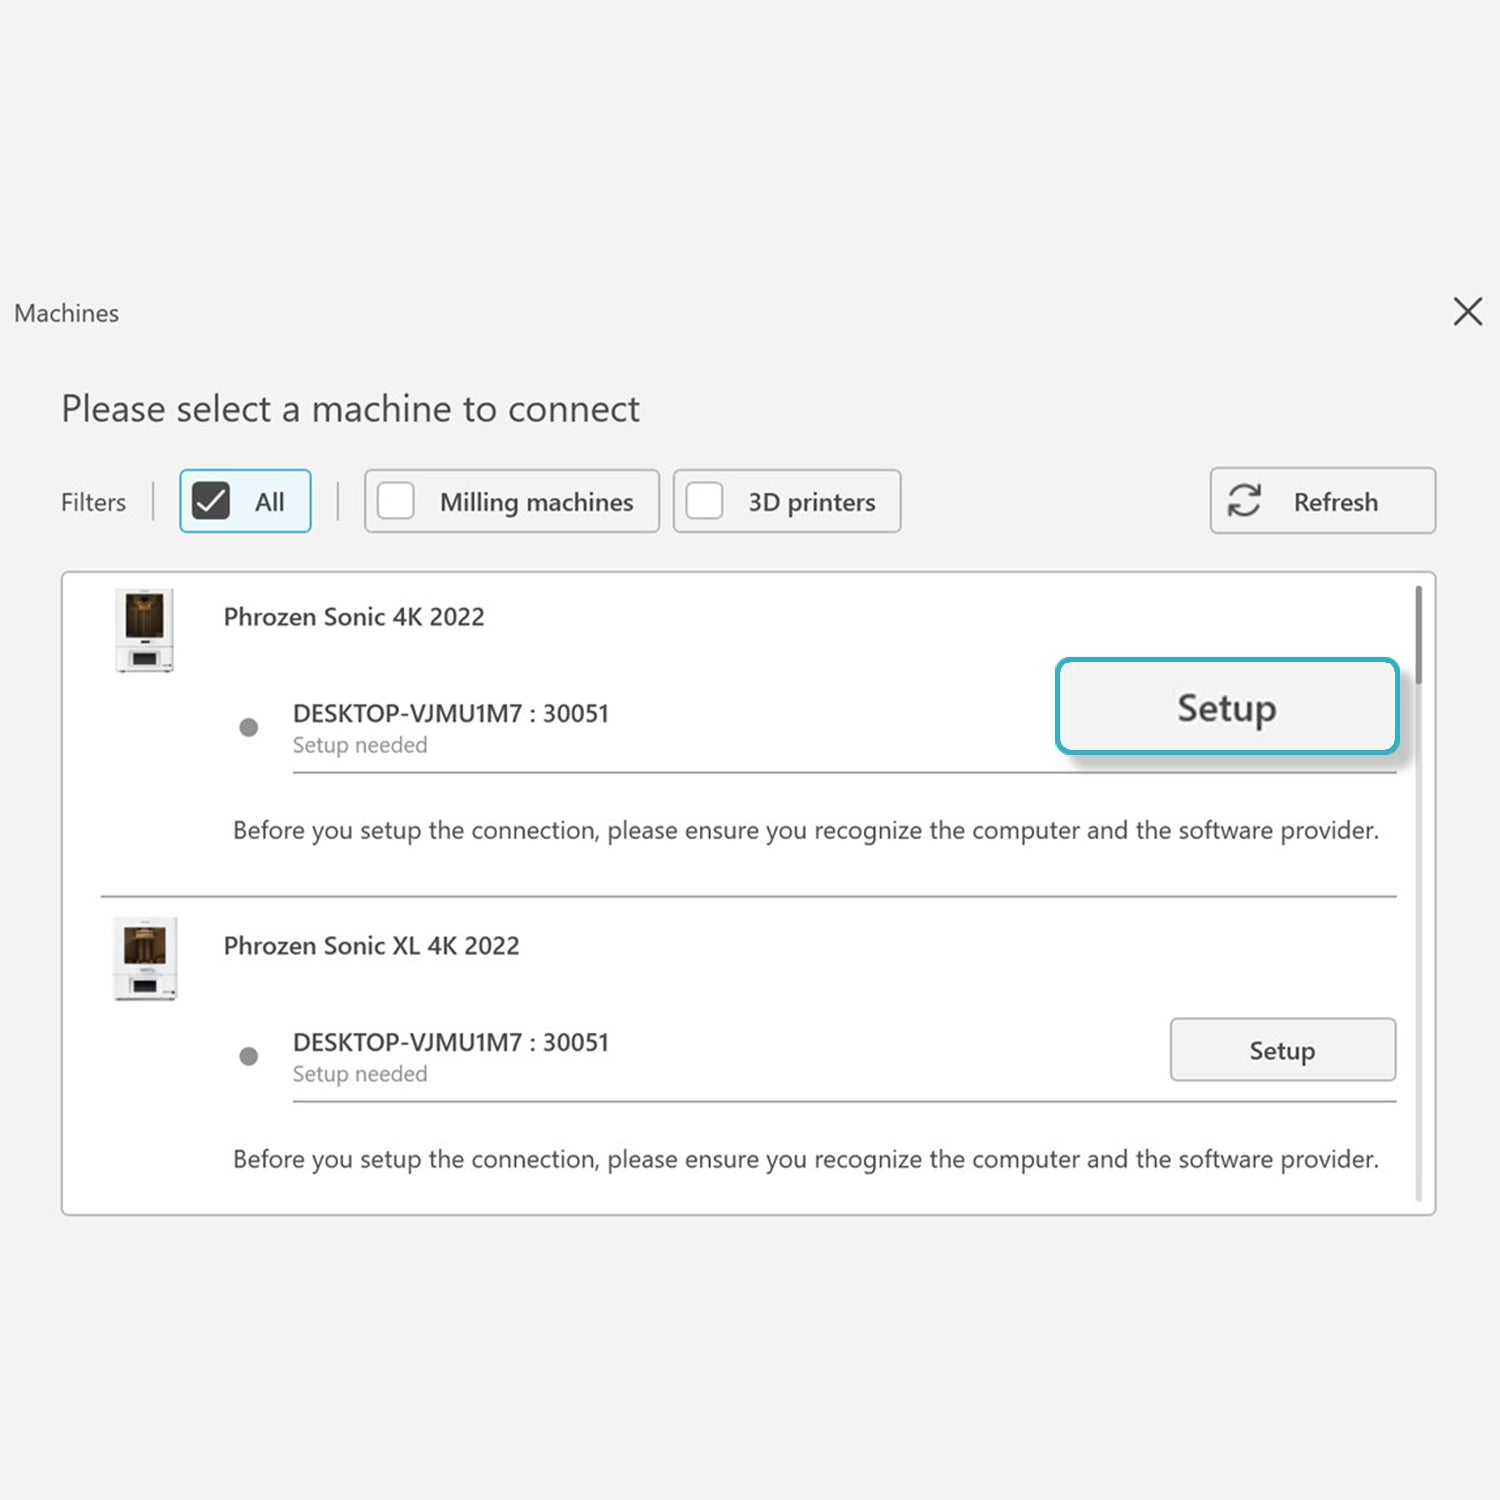Click status dot for Phrozen Sonic XL 4K
This screenshot has height=1500, width=1500.
pyautogui.click(x=249, y=1056)
